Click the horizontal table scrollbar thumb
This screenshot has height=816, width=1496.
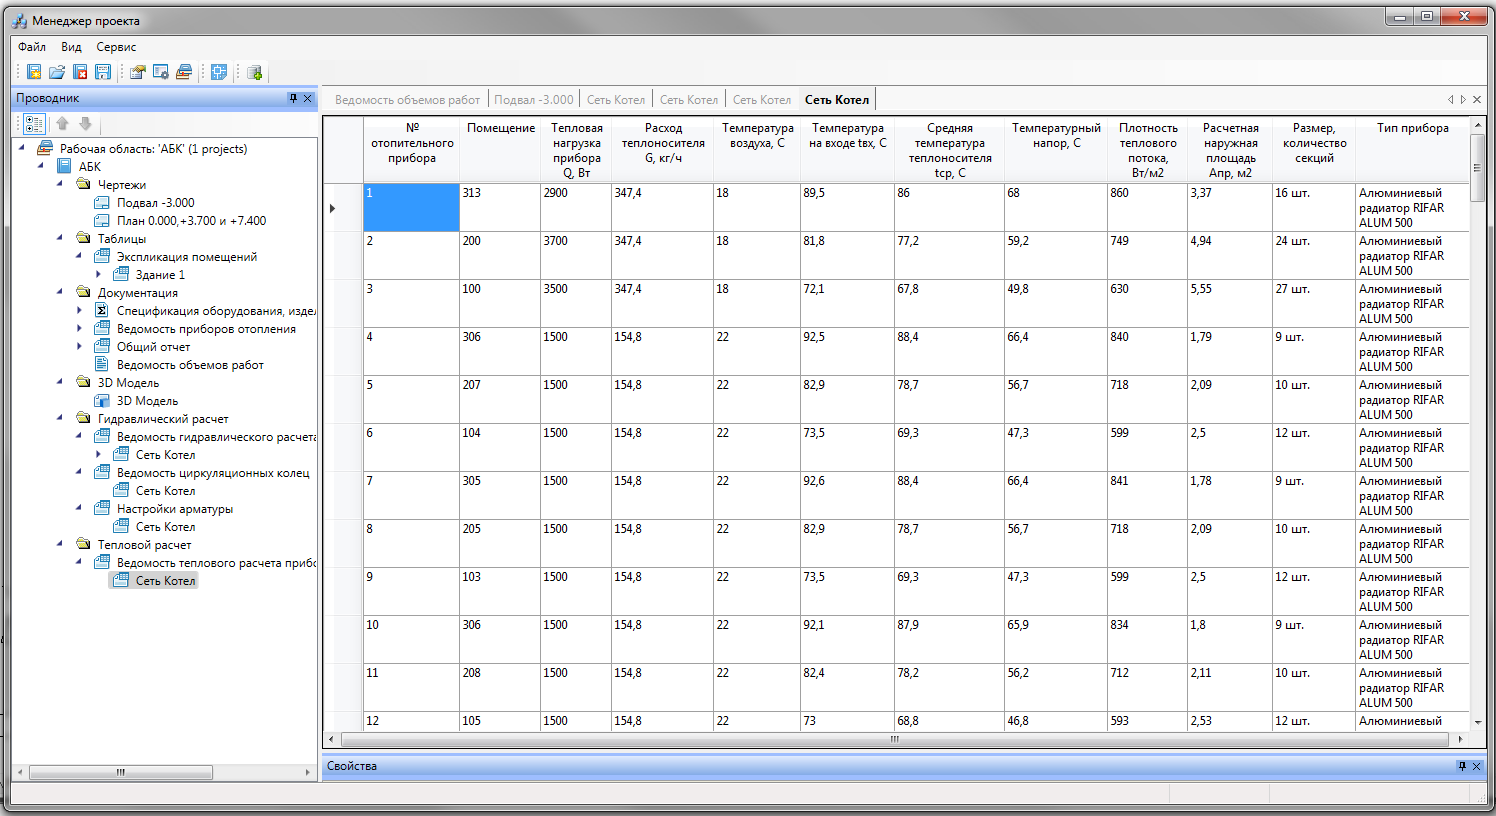(x=895, y=740)
